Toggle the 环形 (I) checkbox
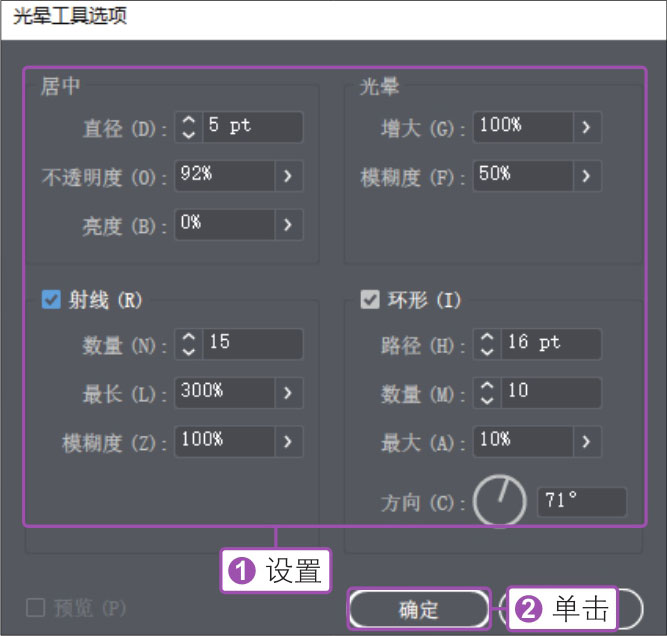The width and height of the screenshot is (667, 636). point(370,299)
